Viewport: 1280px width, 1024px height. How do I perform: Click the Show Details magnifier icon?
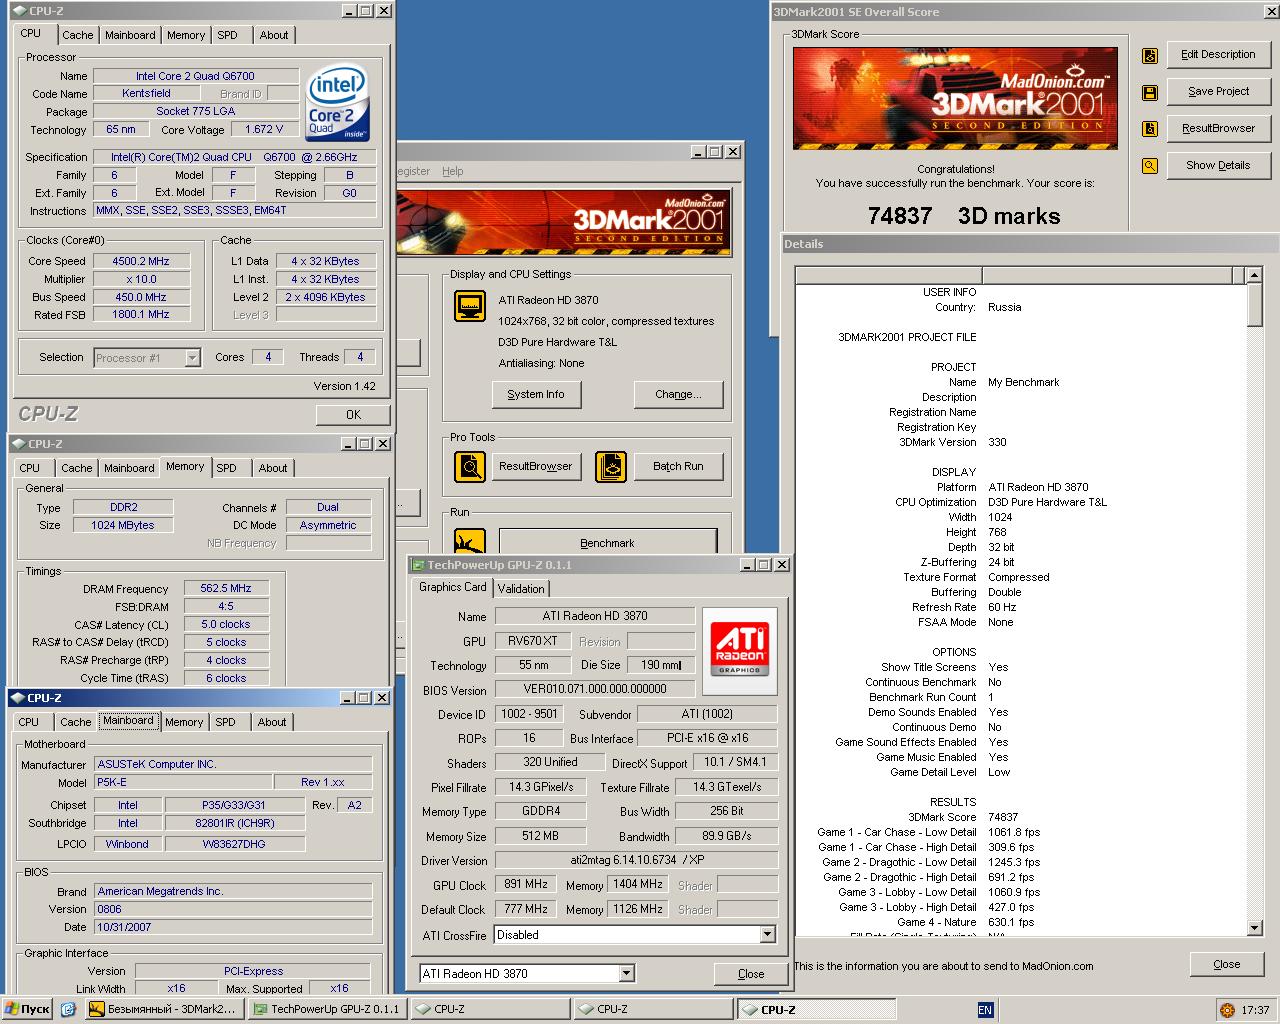(1150, 166)
